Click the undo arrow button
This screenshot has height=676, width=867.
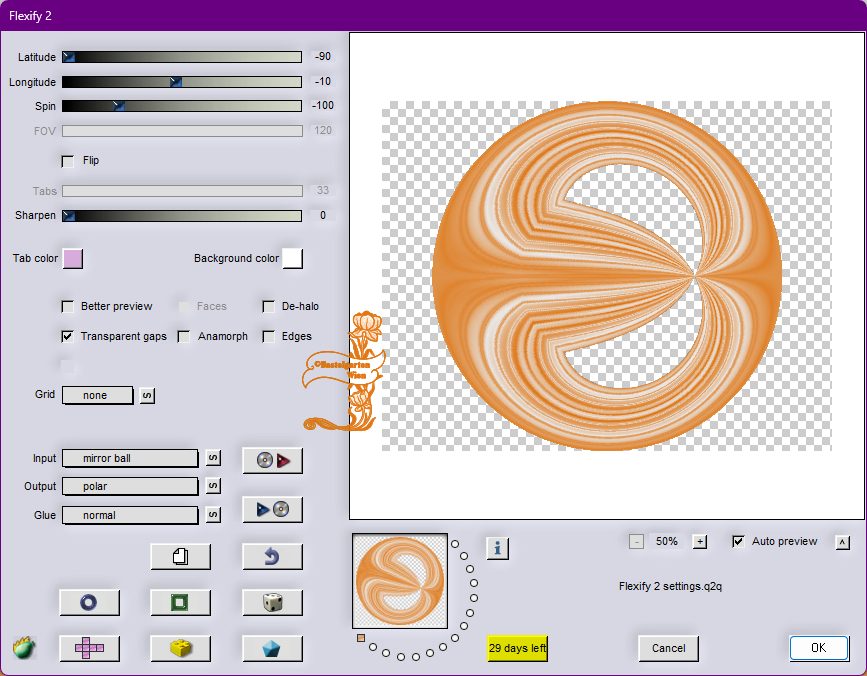(272, 556)
